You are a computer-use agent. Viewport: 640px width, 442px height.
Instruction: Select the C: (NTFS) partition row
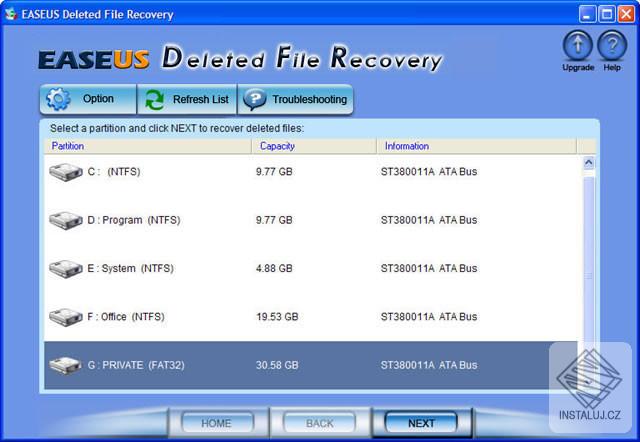(311, 172)
